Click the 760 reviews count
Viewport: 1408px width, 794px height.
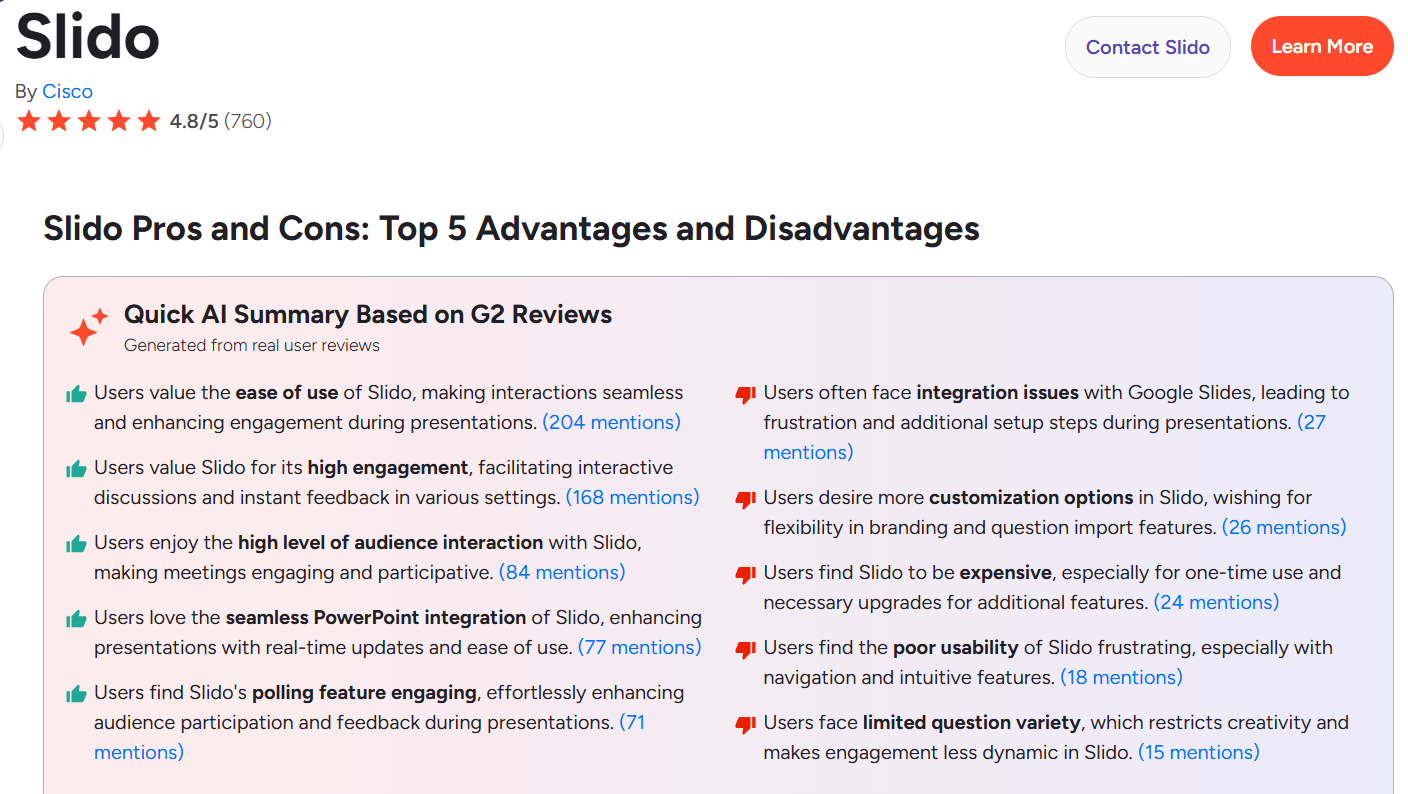pyautogui.click(x=247, y=122)
